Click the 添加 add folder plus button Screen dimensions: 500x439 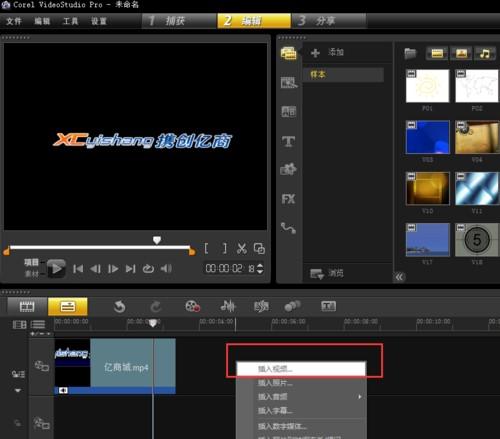click(x=315, y=53)
